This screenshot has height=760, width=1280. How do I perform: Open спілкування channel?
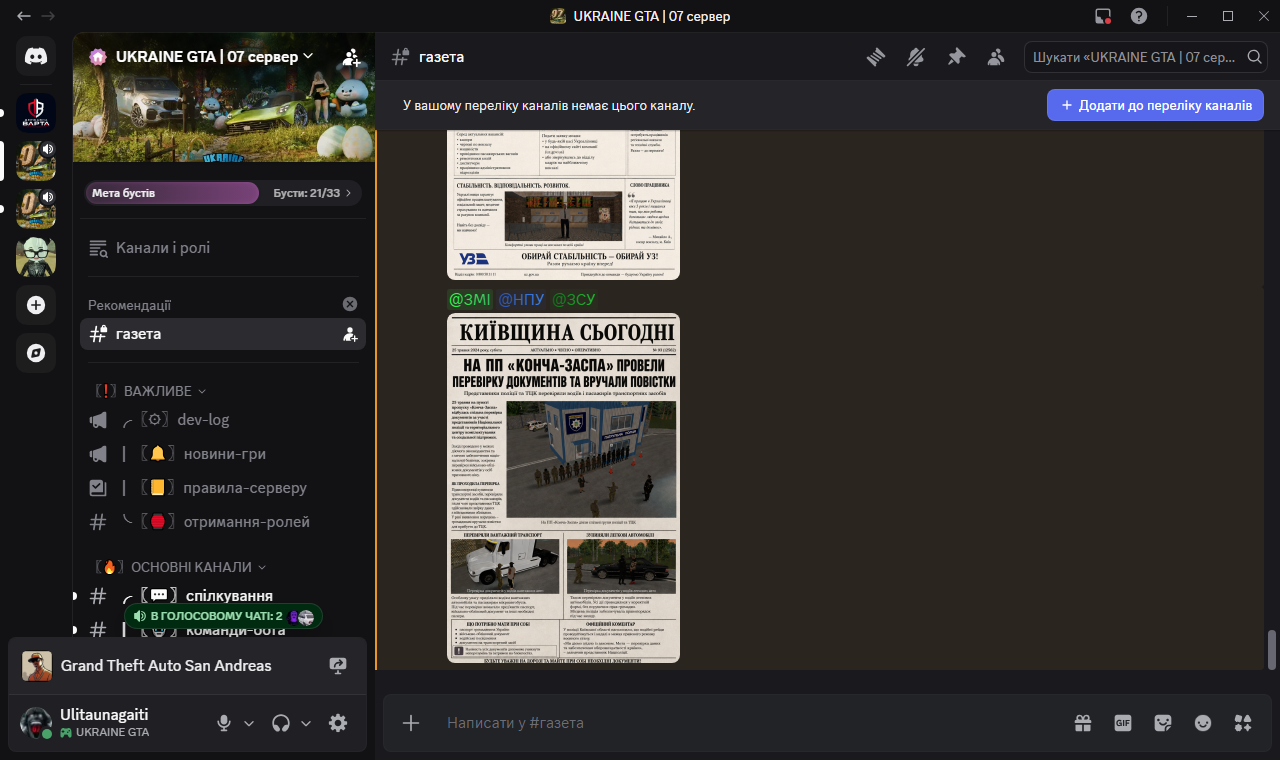click(x=222, y=596)
